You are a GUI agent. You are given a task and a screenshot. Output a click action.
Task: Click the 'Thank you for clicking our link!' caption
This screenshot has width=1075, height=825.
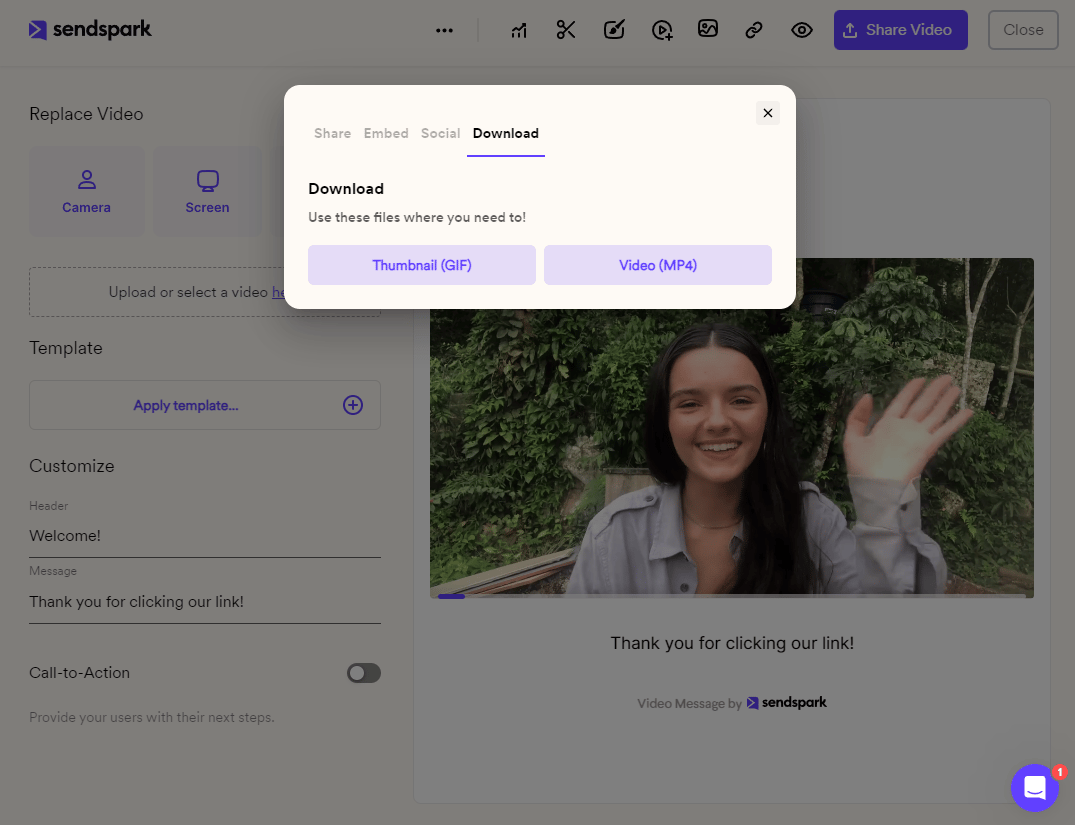pos(732,643)
